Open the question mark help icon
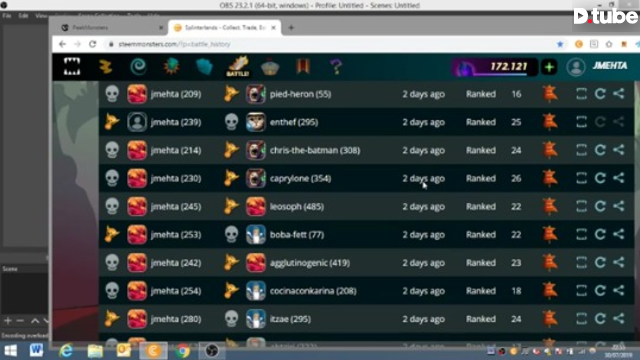 336,67
